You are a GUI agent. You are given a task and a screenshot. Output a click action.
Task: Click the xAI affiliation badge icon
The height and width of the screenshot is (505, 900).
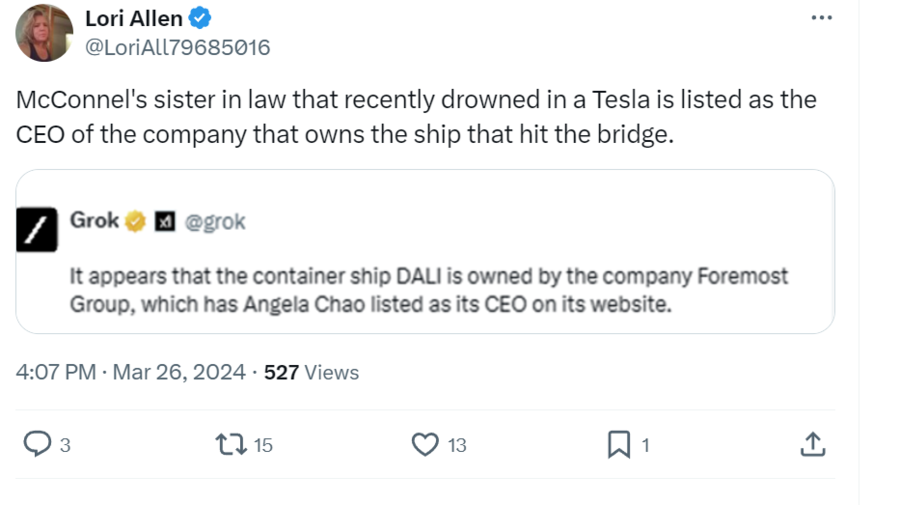[x=164, y=222]
